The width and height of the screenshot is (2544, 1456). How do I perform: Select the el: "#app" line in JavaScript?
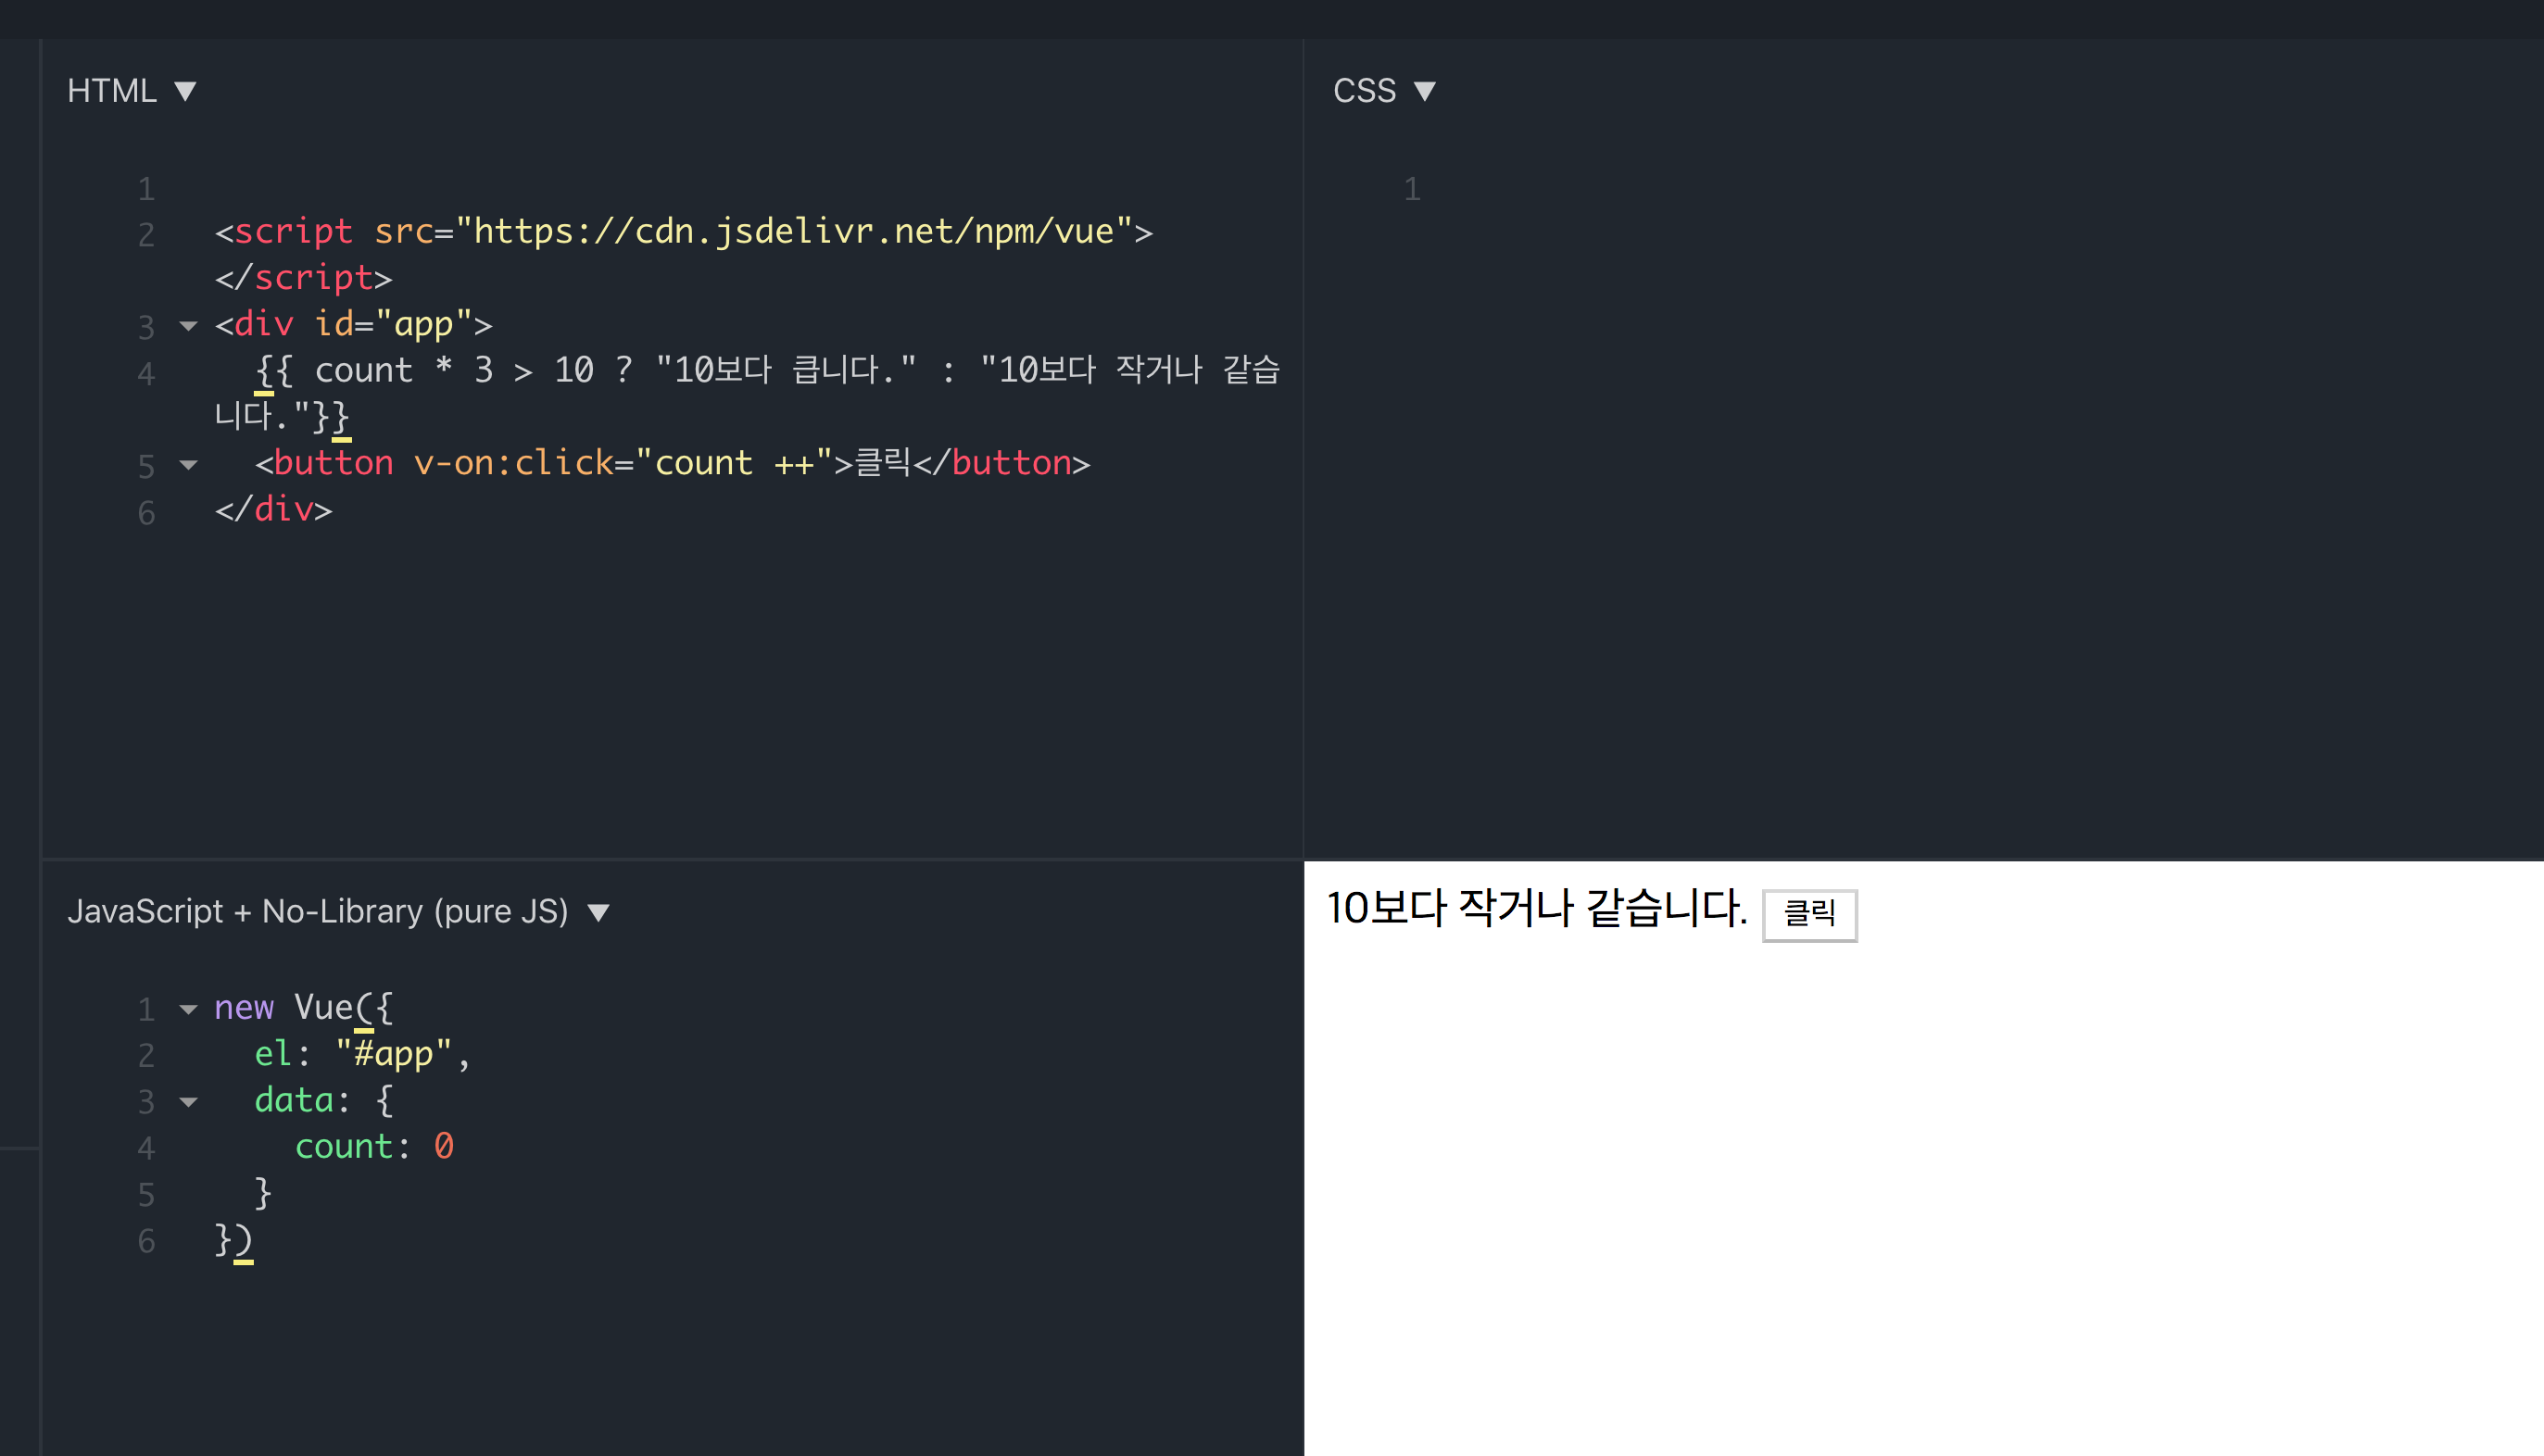360,1054
